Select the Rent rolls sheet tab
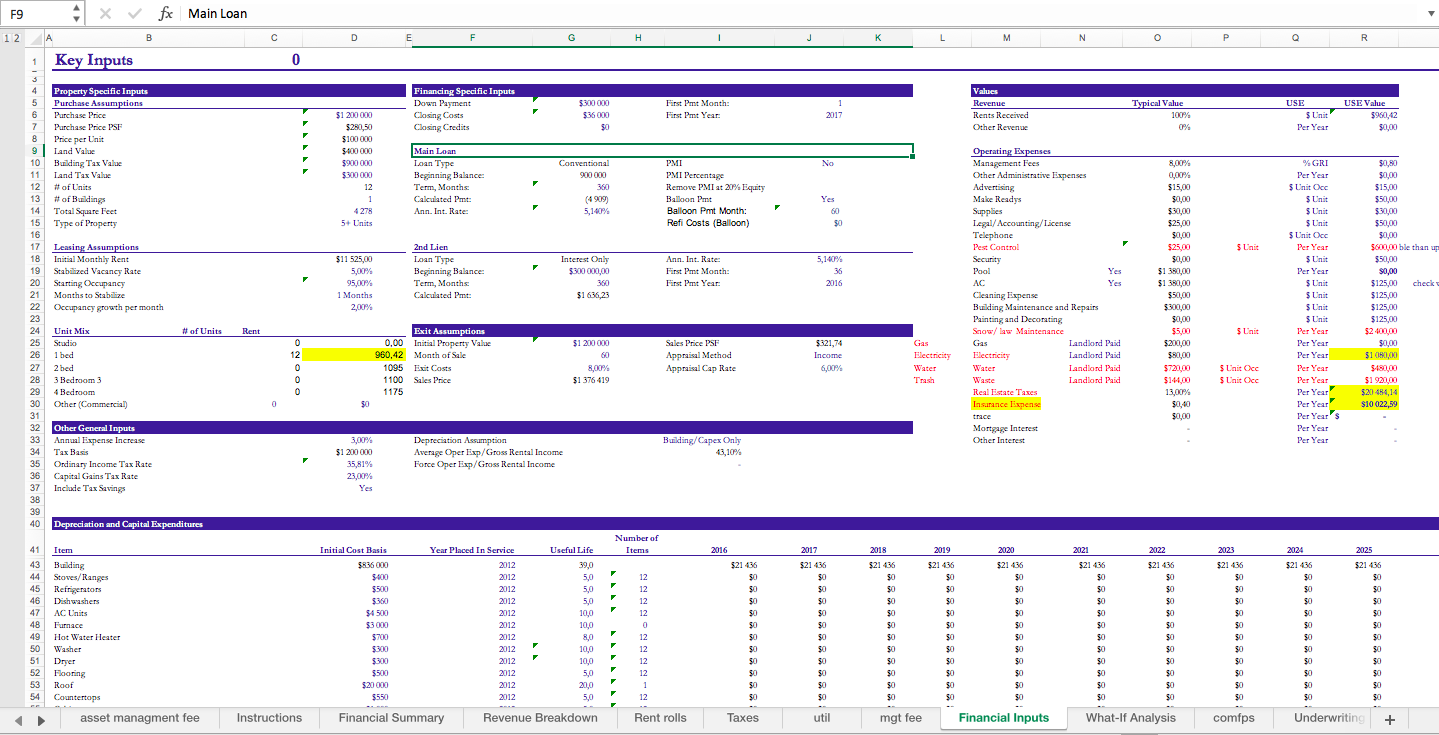This screenshot has width=1439, height=735. tap(659, 718)
